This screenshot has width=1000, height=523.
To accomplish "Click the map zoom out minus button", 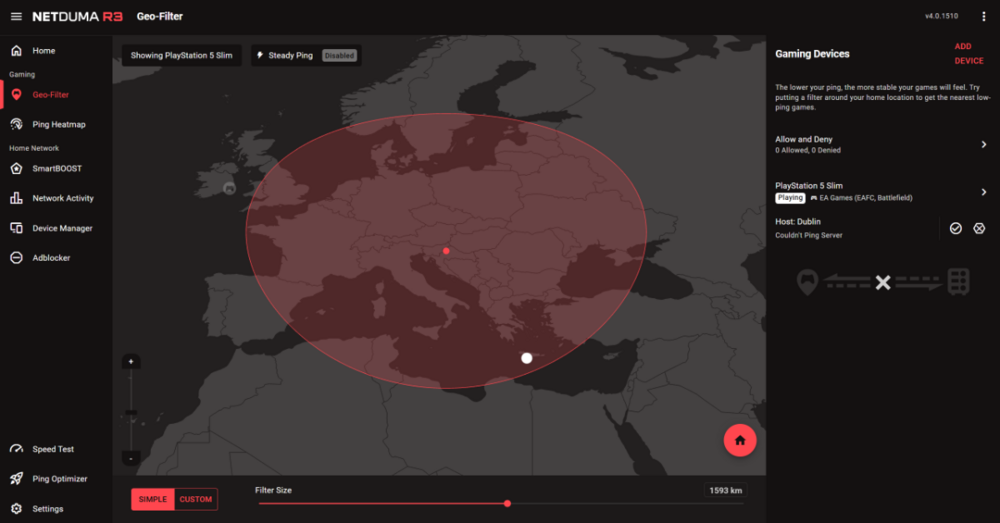I will (x=131, y=458).
